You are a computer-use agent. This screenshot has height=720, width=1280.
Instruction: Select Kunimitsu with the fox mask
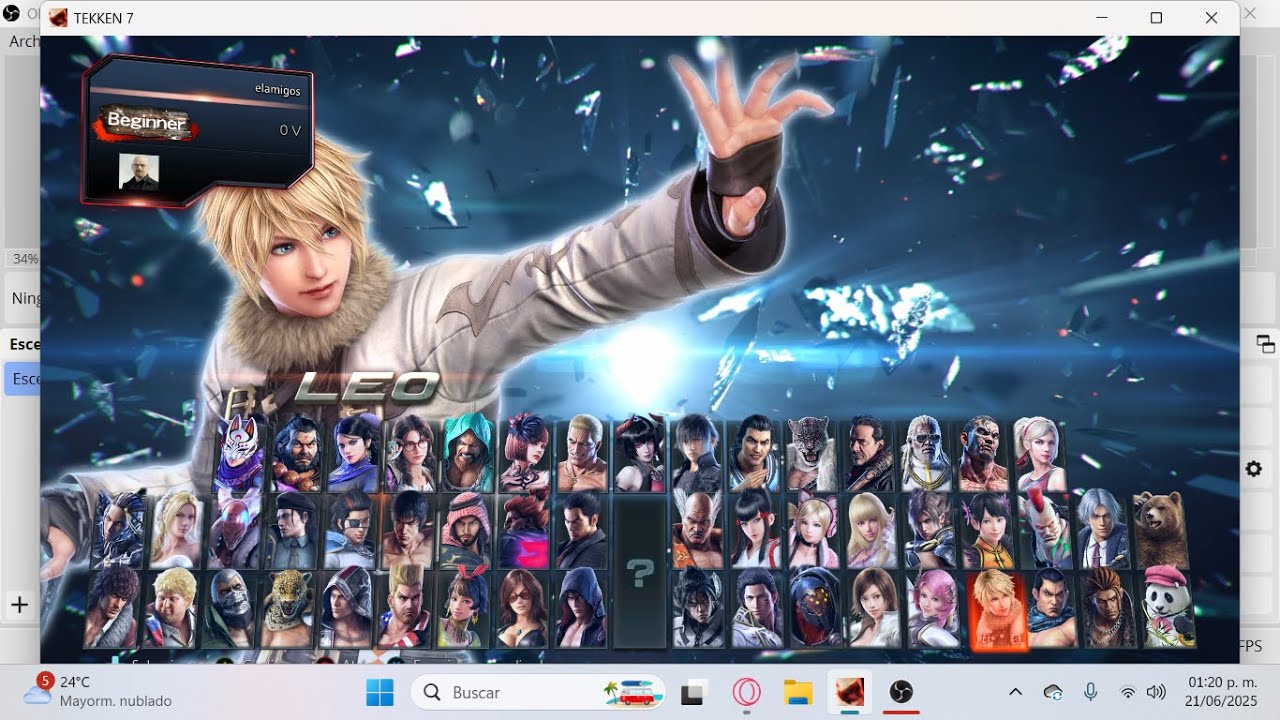240,454
